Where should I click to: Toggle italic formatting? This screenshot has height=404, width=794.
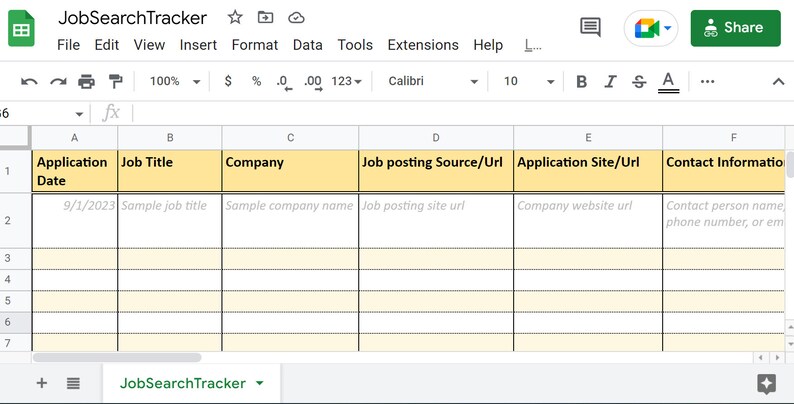[610, 82]
